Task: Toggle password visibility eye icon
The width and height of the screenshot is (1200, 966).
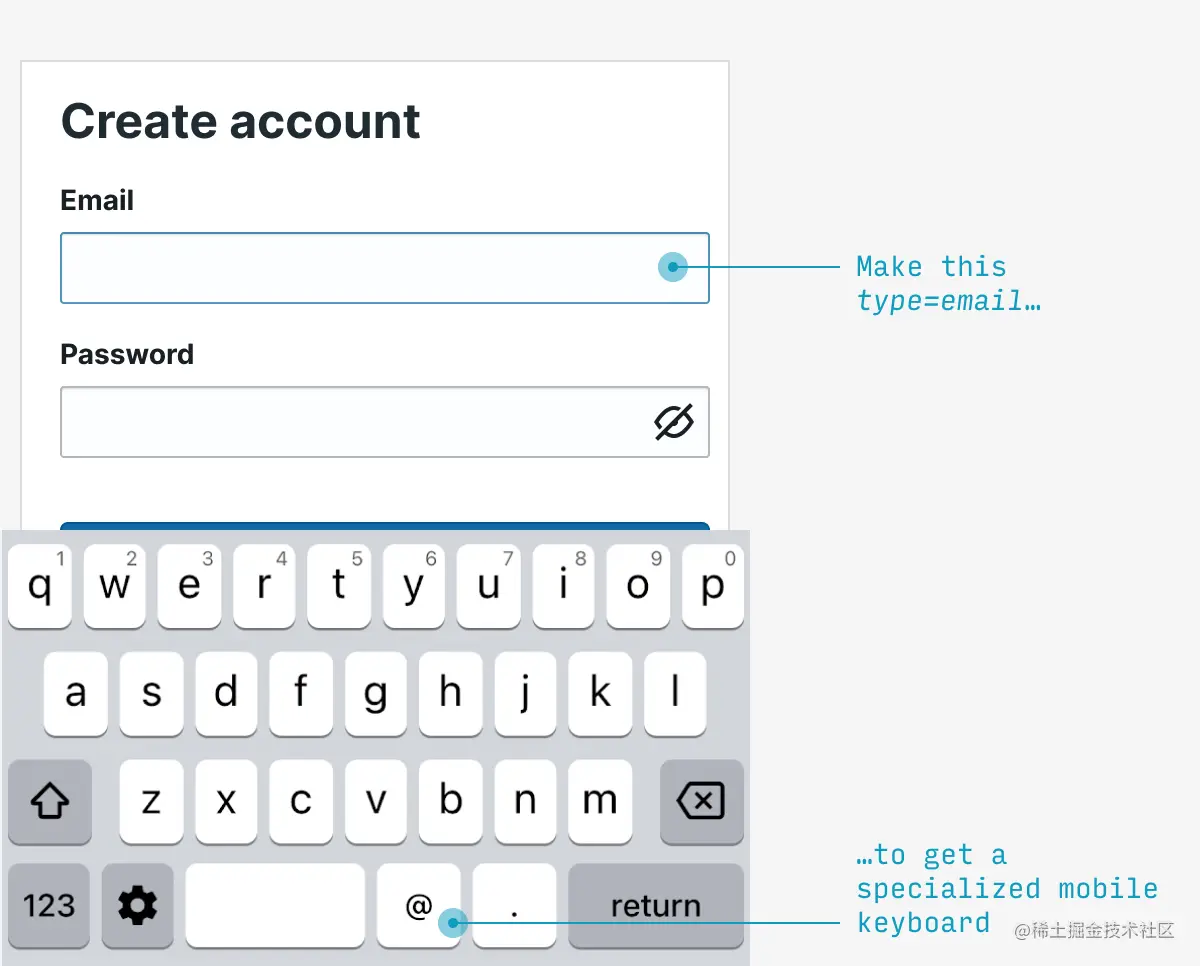Action: (x=674, y=422)
